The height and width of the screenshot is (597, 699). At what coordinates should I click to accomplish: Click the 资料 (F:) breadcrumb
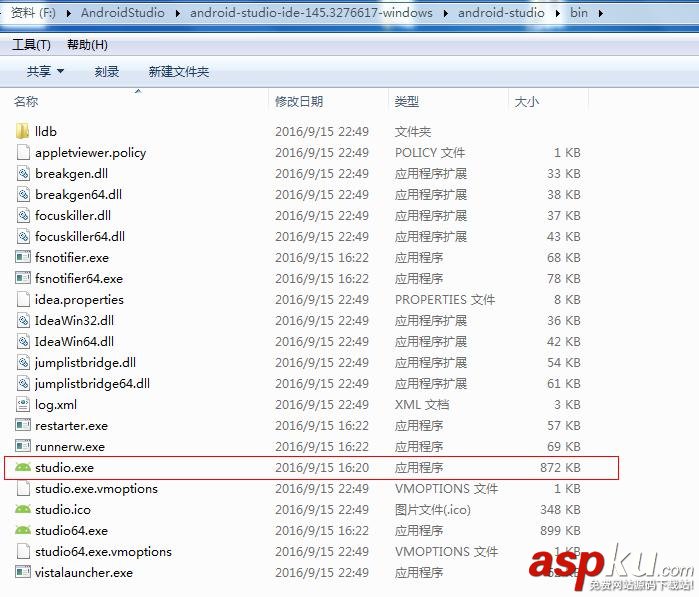coord(33,12)
